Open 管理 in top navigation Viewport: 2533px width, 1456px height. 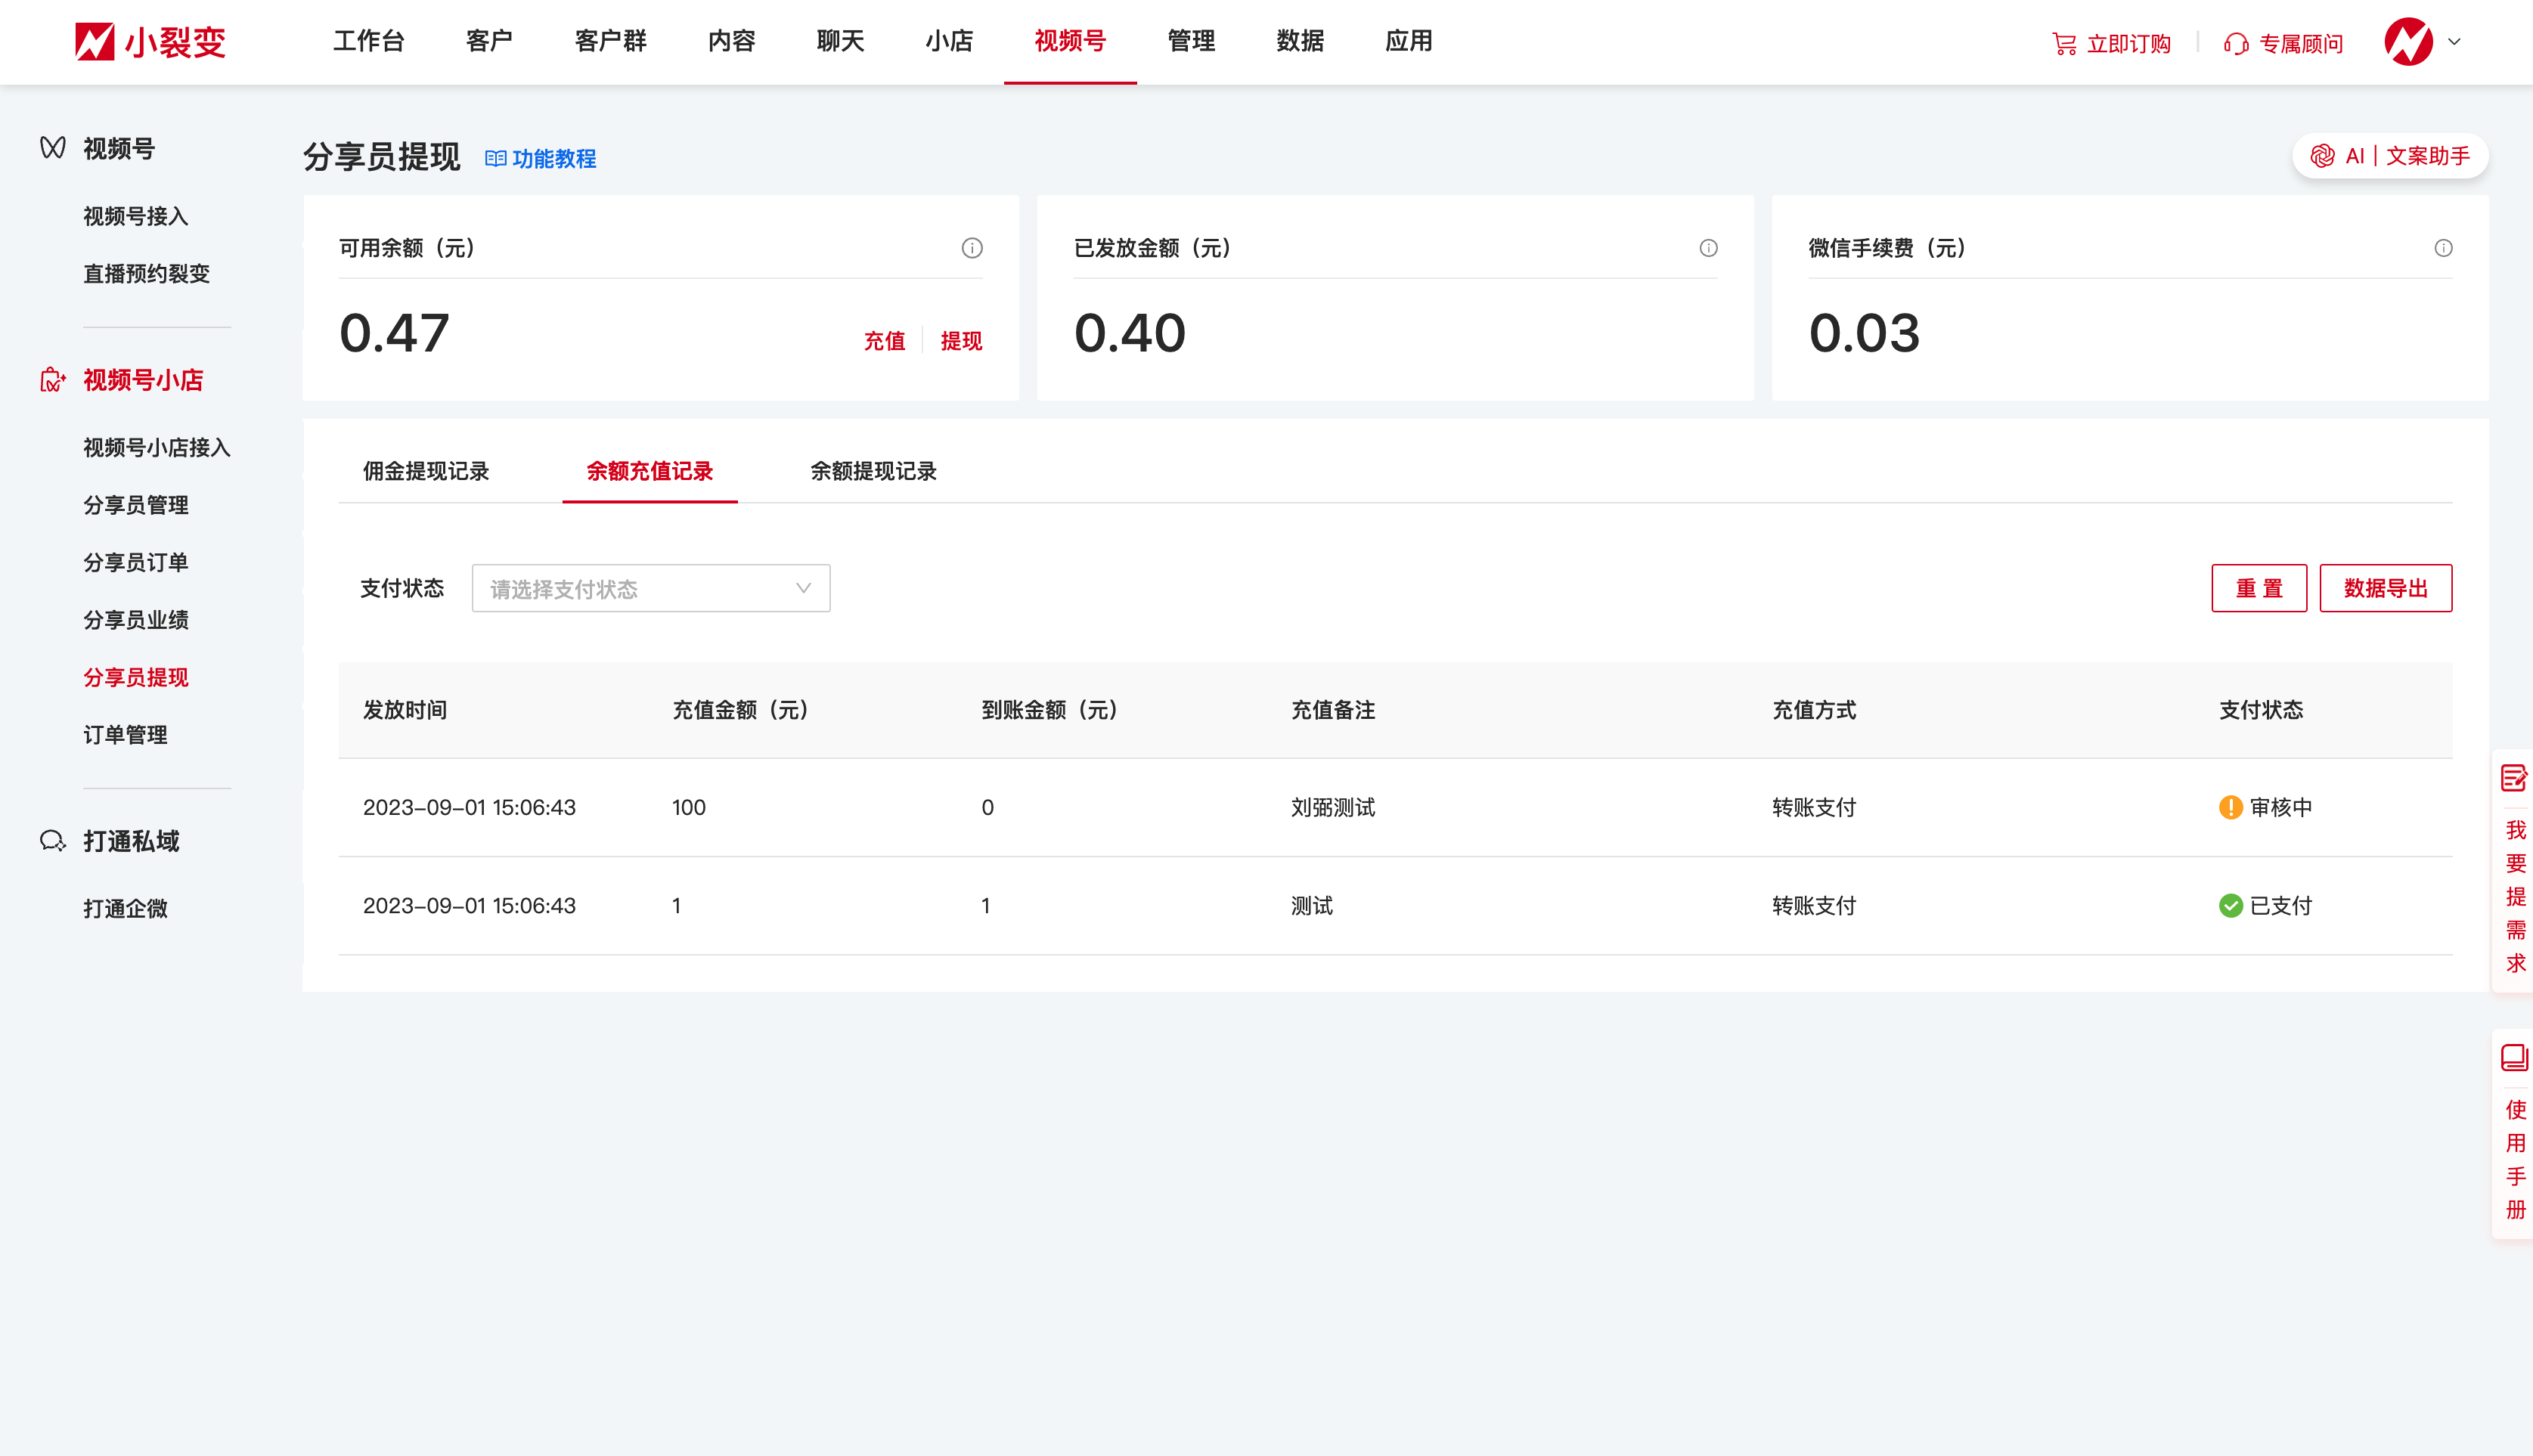[1191, 41]
